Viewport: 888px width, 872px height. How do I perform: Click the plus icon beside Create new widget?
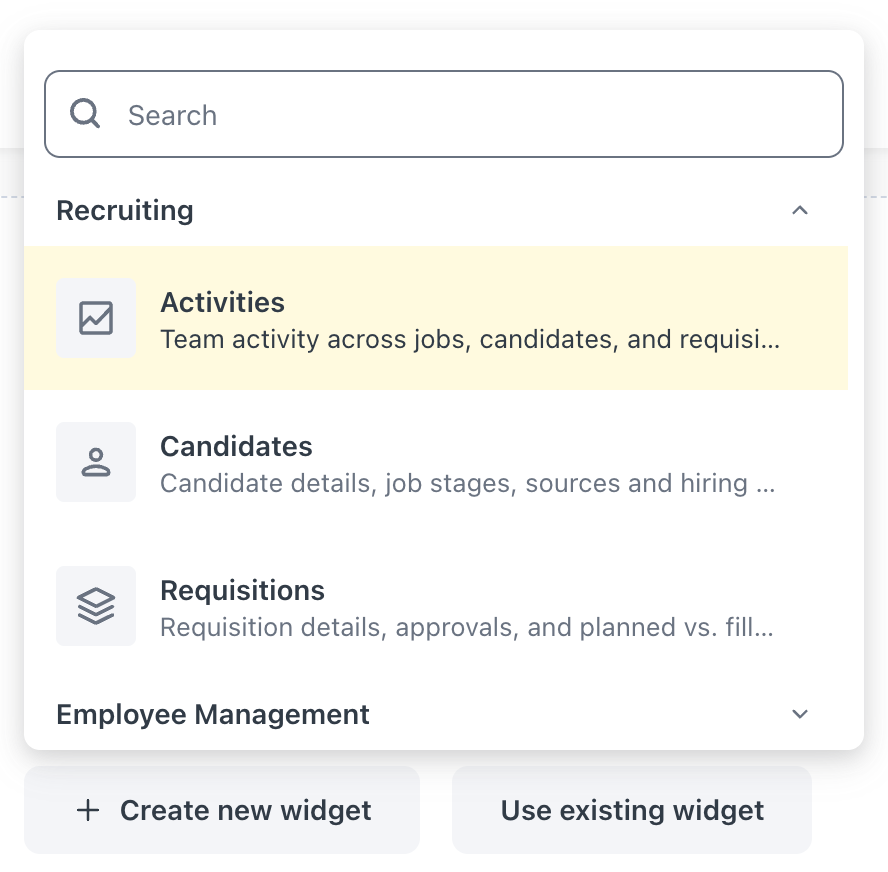(88, 810)
